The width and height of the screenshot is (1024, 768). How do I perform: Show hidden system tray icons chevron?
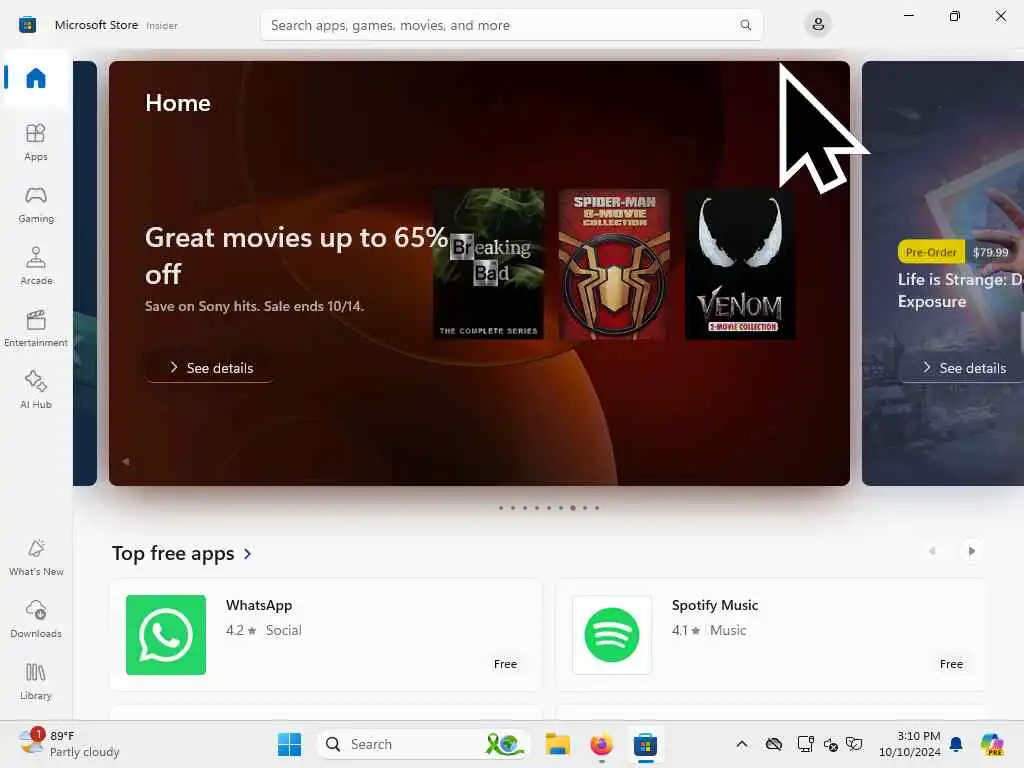click(742, 744)
